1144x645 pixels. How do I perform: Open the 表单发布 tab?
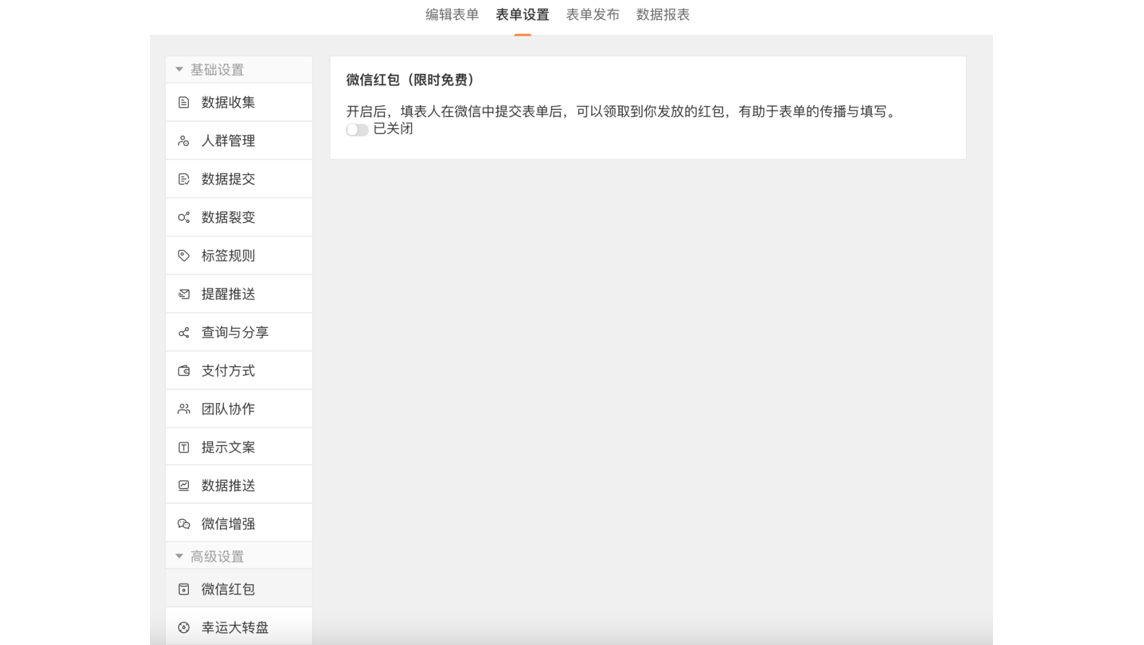pos(592,15)
